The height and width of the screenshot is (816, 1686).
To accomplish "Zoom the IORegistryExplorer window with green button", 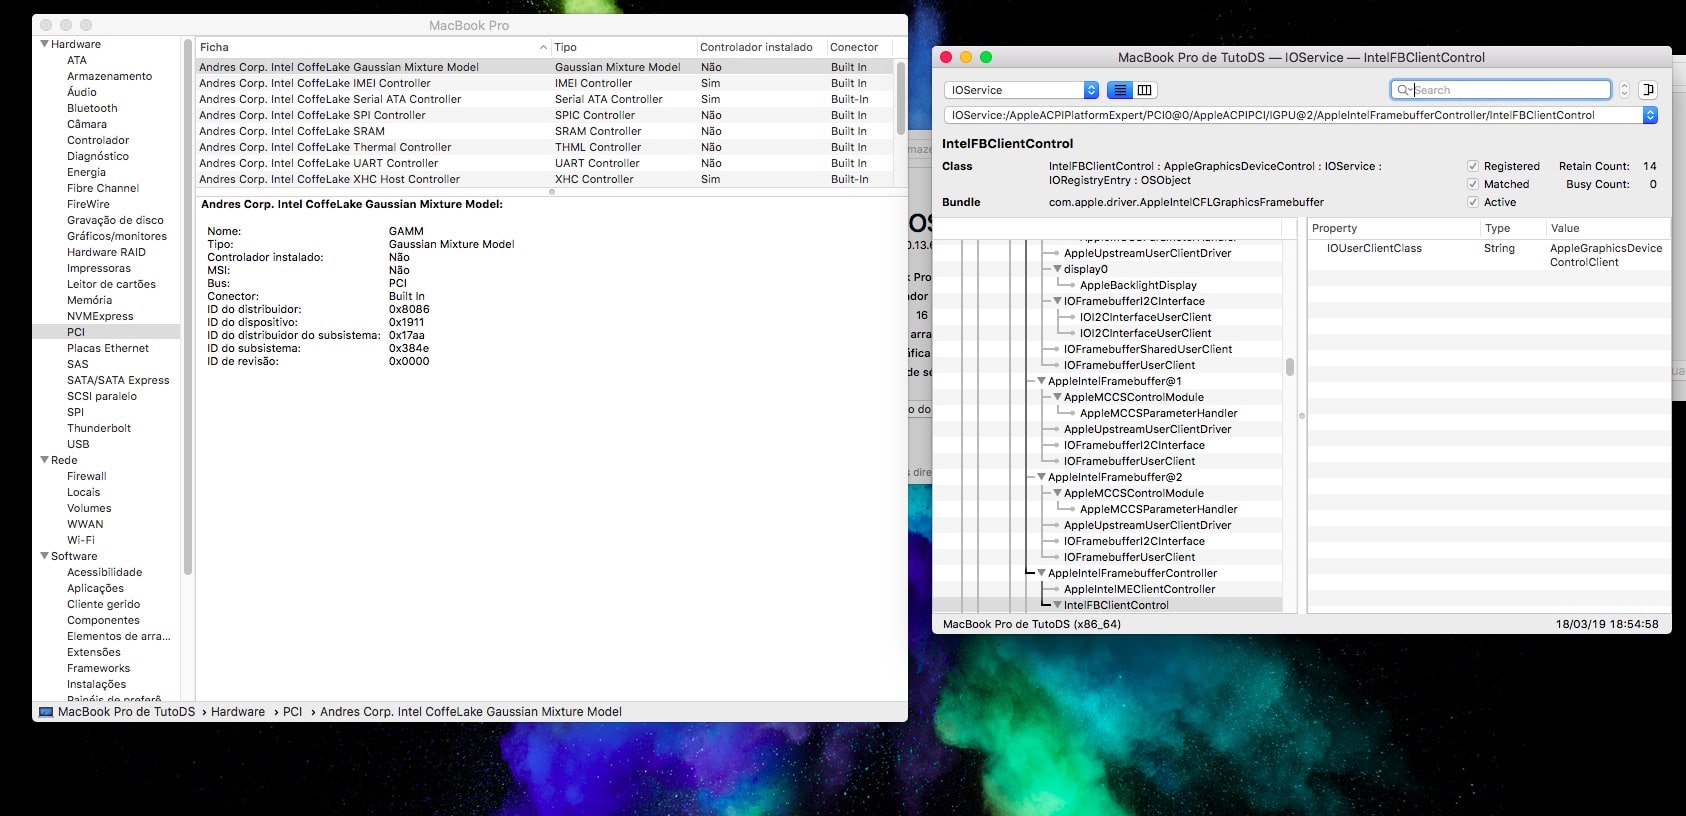I will click(x=986, y=57).
